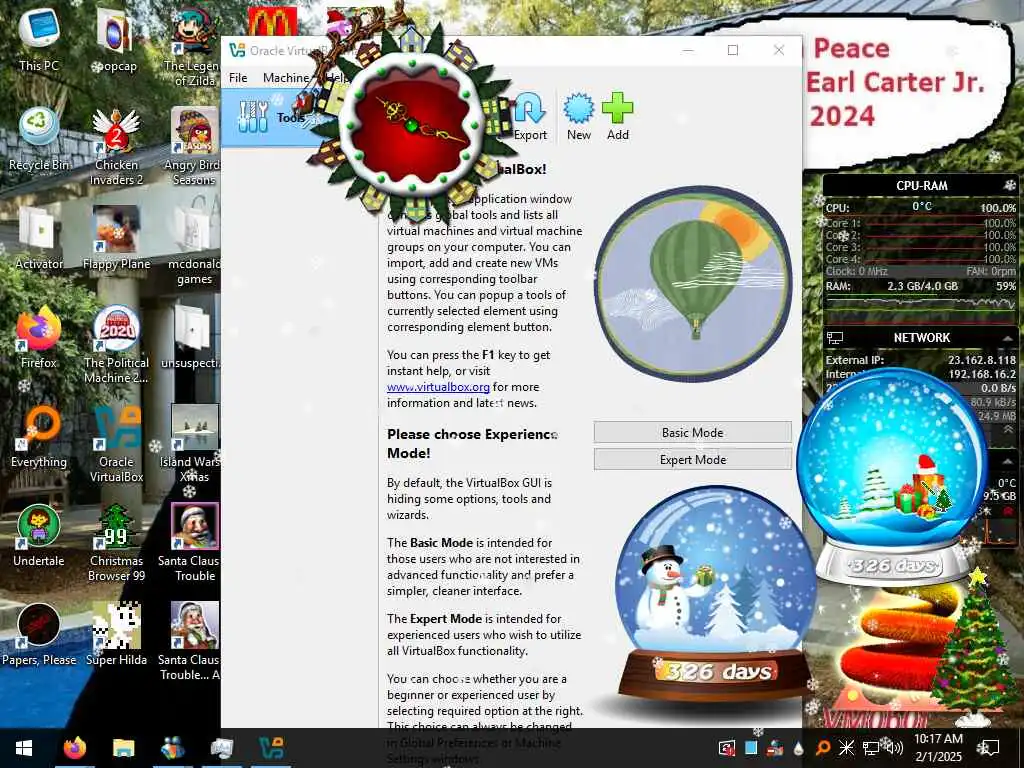Open the network tray icon

tap(871, 748)
